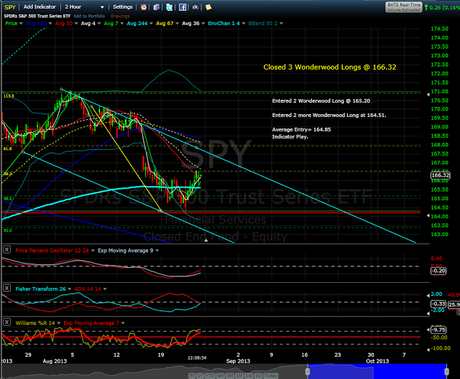
Task: Click the Add to Portfolio link
Action: (89, 16)
